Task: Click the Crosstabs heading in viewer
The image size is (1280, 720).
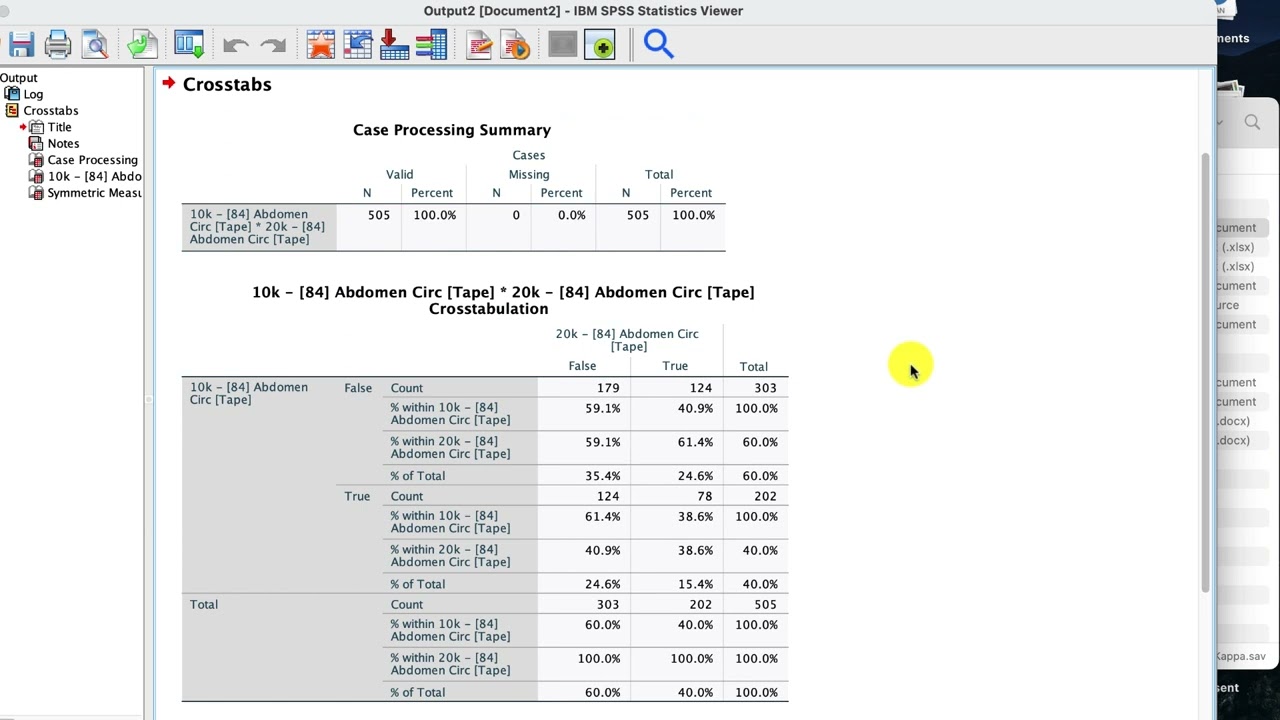Action: click(x=227, y=84)
